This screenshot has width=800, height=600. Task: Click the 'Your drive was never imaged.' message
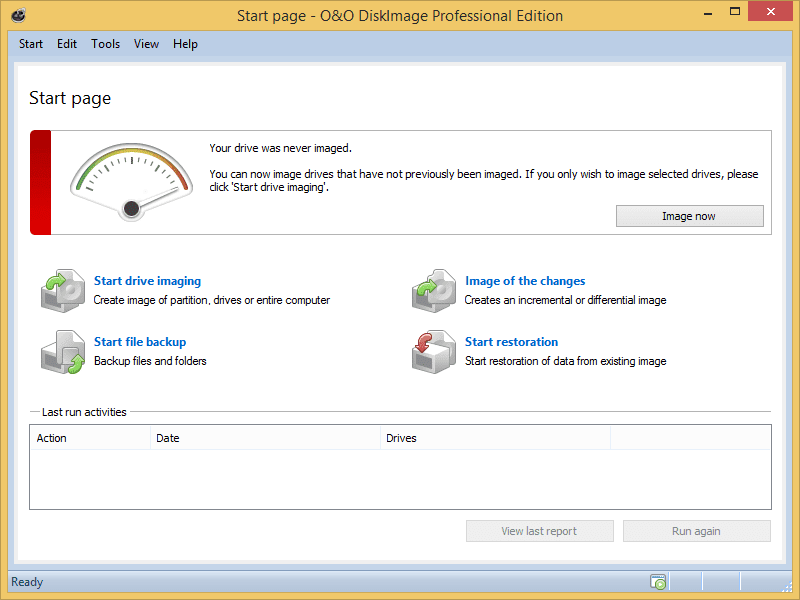pyautogui.click(x=281, y=148)
